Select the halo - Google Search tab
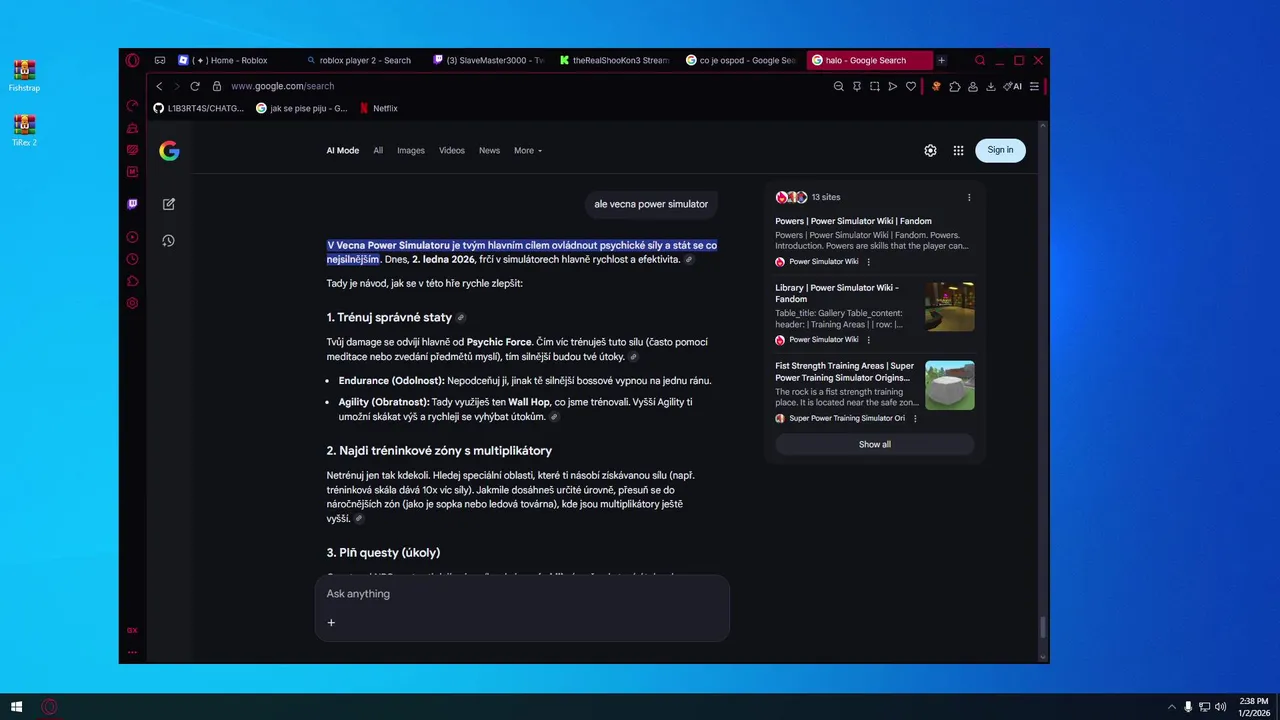This screenshot has width=1280, height=720. pos(868,60)
